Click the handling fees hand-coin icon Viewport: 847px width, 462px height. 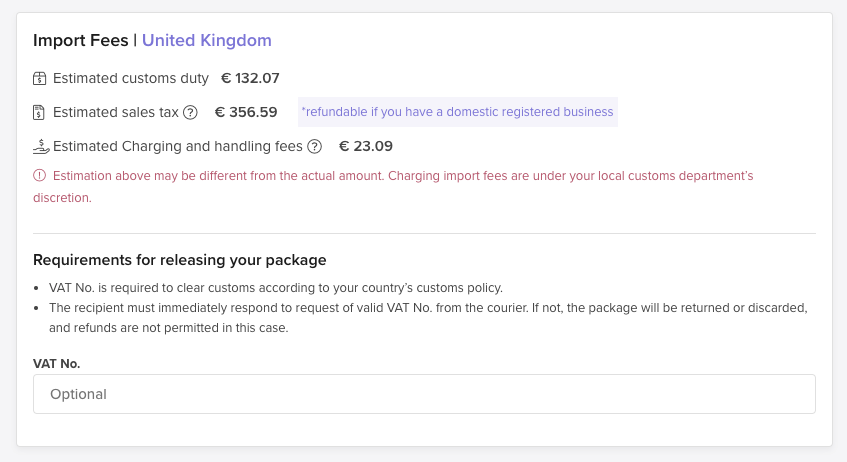(41, 146)
